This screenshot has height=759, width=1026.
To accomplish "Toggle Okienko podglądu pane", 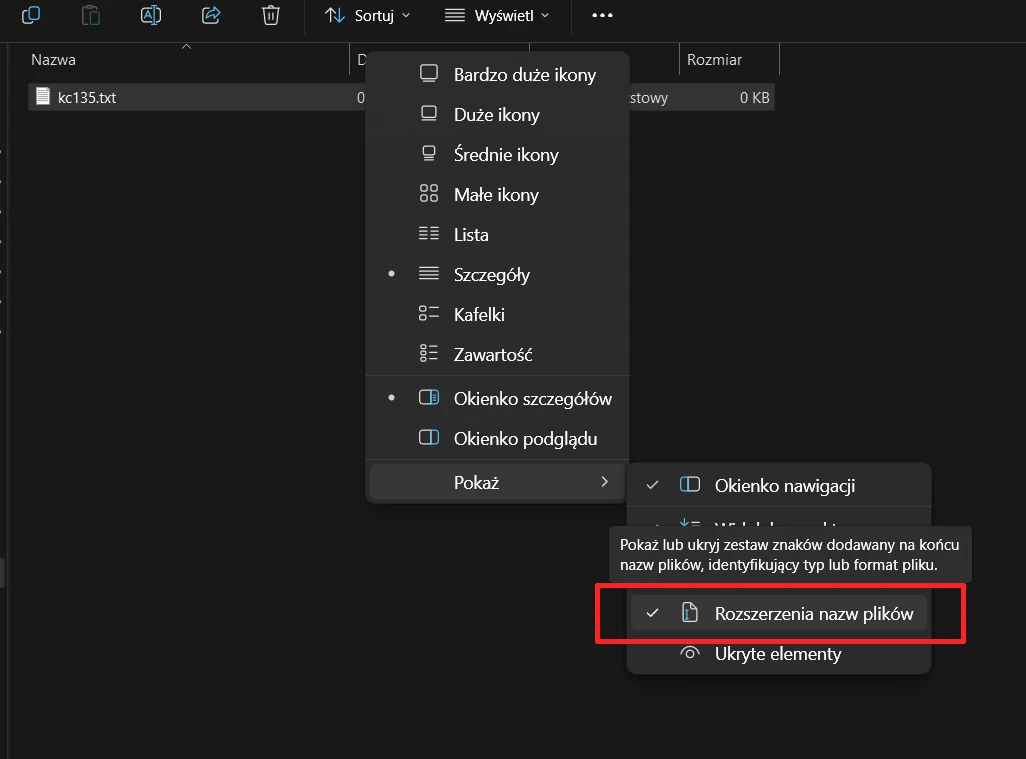I will click(497, 438).
